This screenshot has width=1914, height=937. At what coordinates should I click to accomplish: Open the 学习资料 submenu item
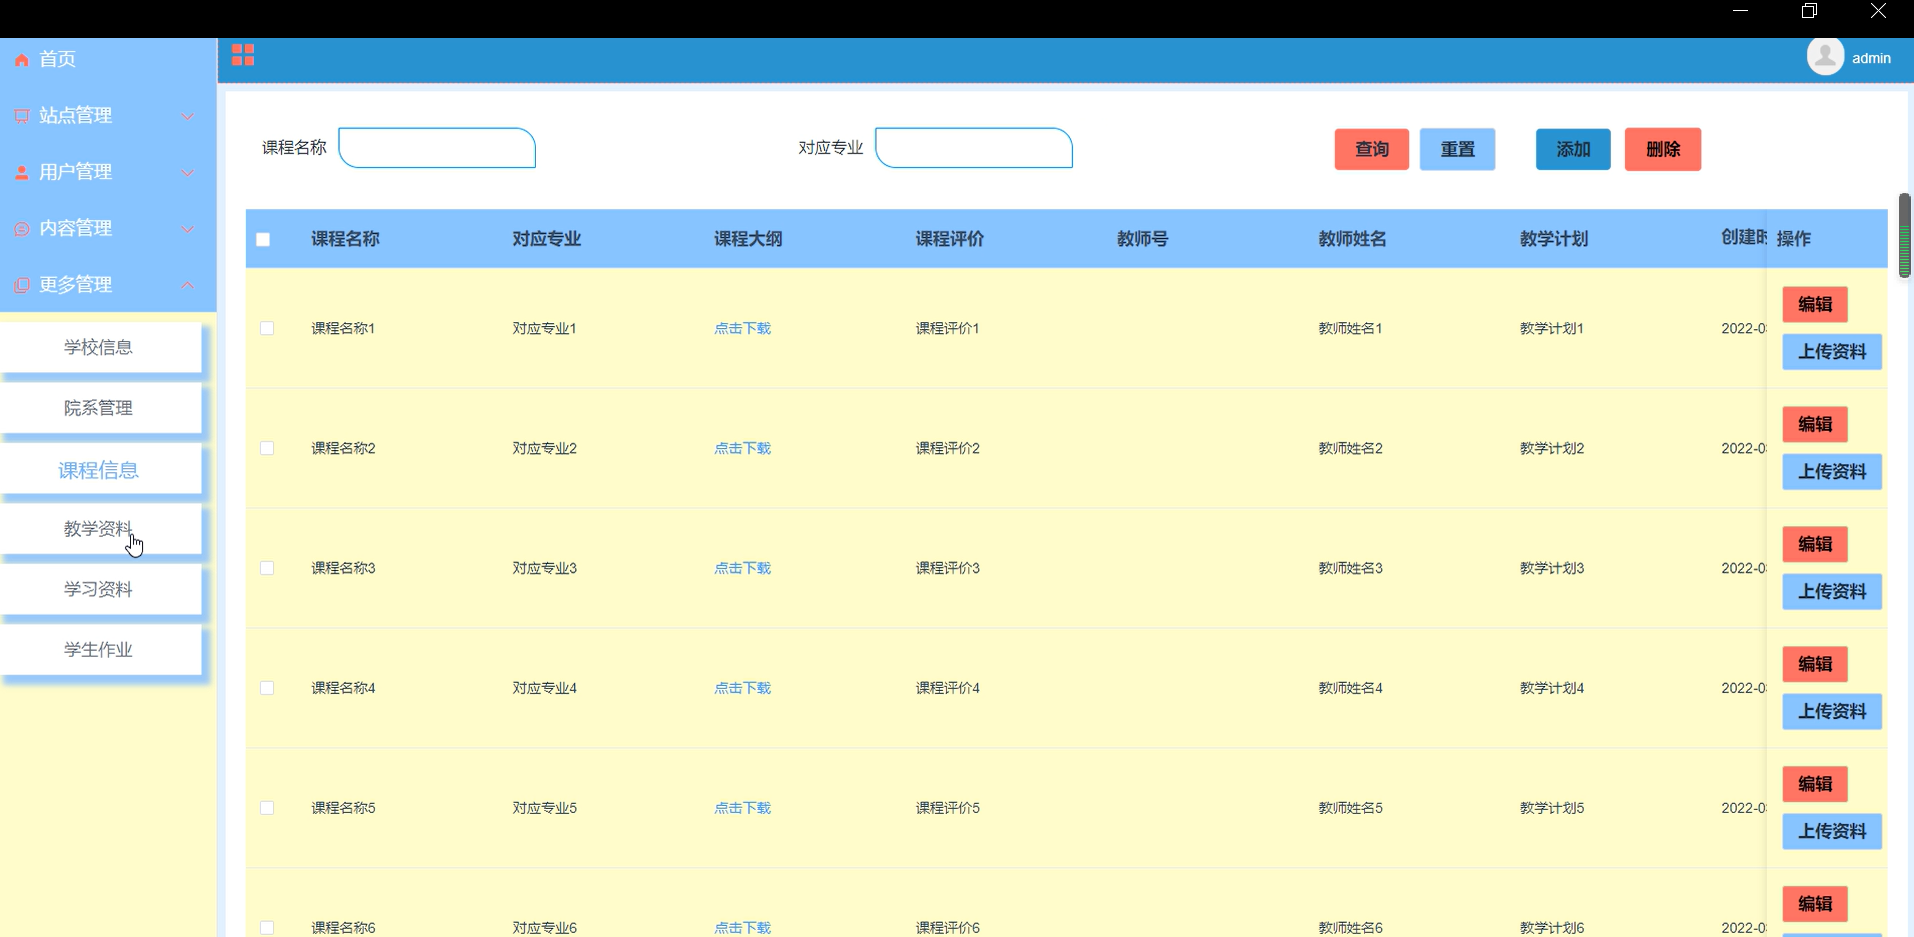click(100, 590)
